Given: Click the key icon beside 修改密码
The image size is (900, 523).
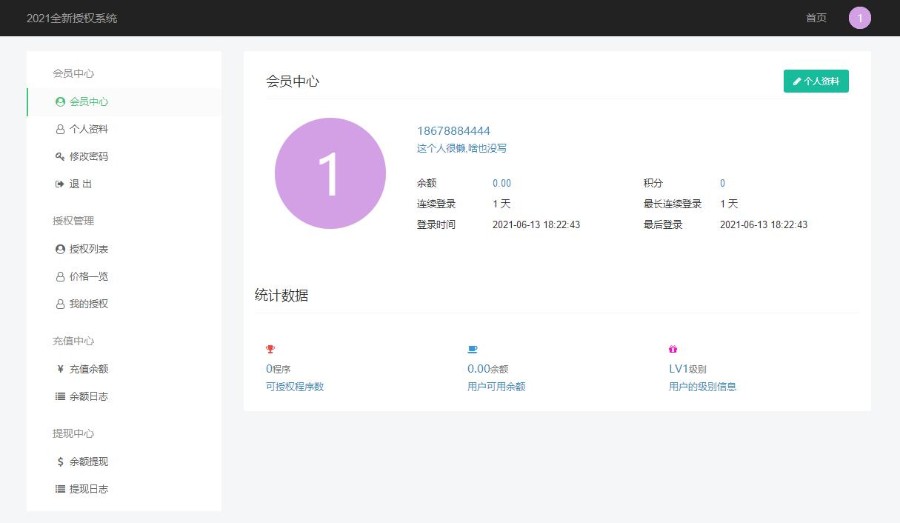Looking at the screenshot, I should pos(60,157).
